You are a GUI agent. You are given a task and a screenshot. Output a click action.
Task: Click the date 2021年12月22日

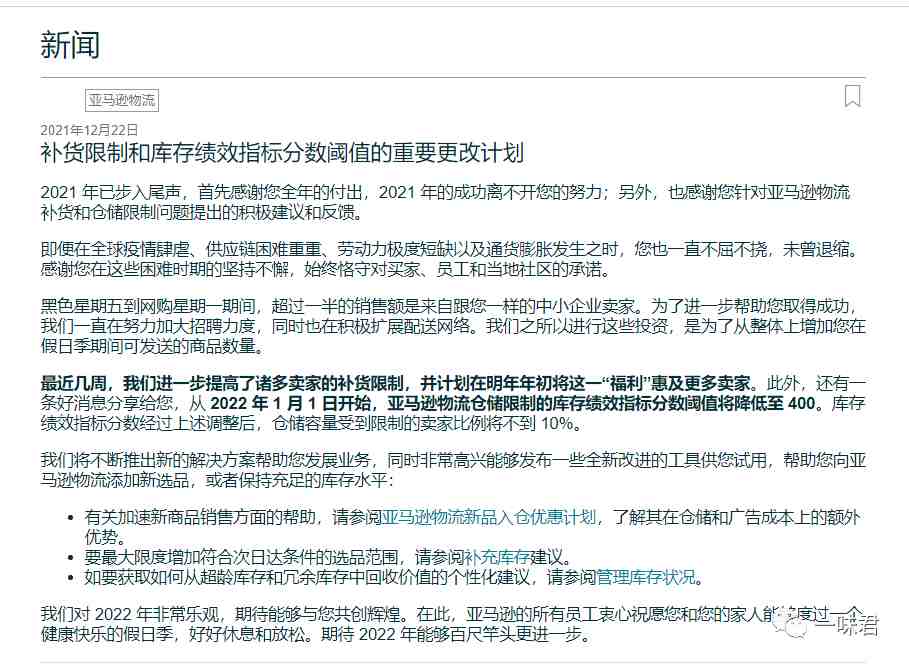click(89, 130)
